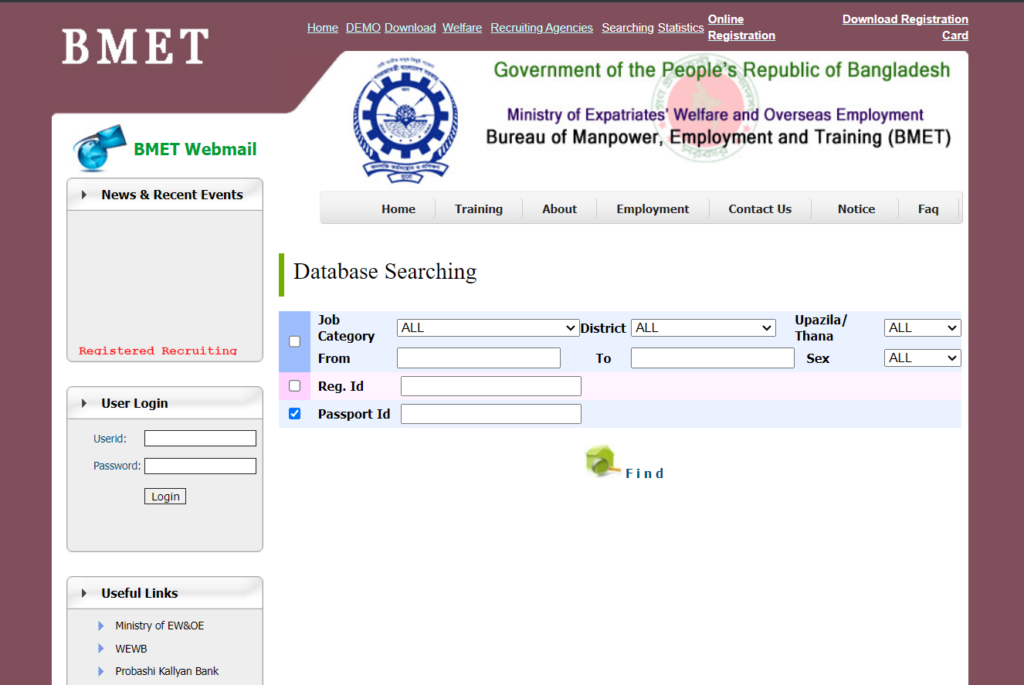This screenshot has width=1024, height=685.
Task: Click the arrow icon beside News & Recent Events
Action: 84,195
